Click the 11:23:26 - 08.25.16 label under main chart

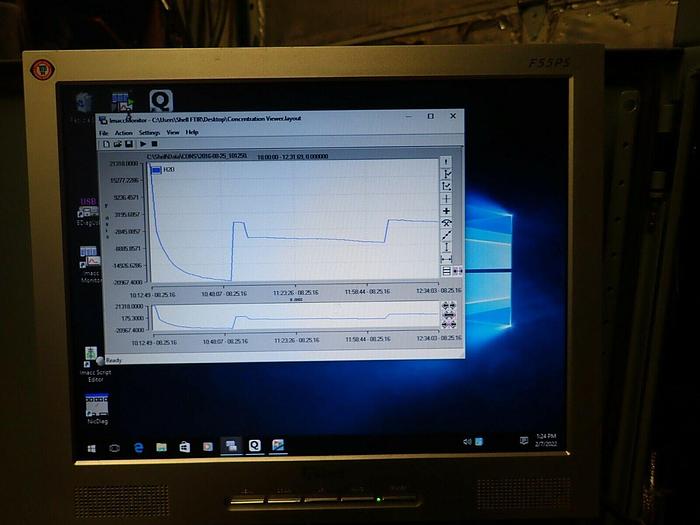pos(296,293)
